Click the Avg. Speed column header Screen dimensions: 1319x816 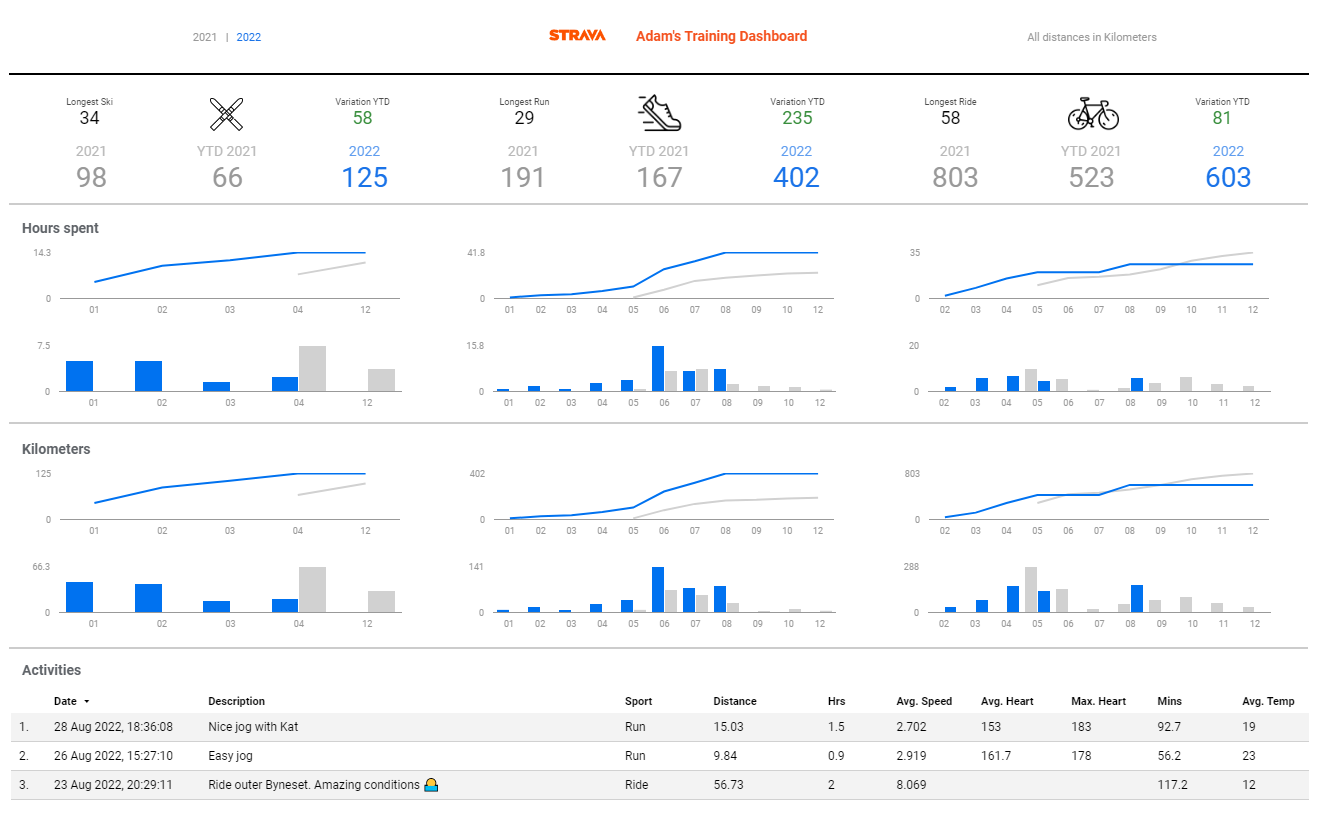(924, 702)
